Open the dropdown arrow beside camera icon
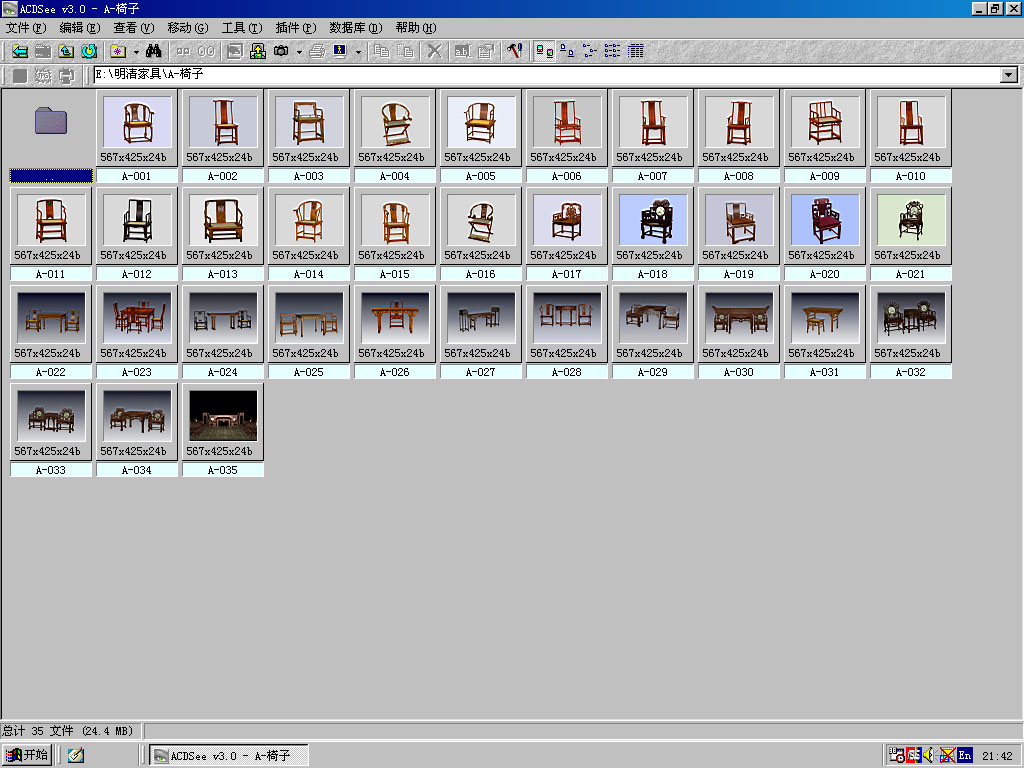 (x=298, y=51)
